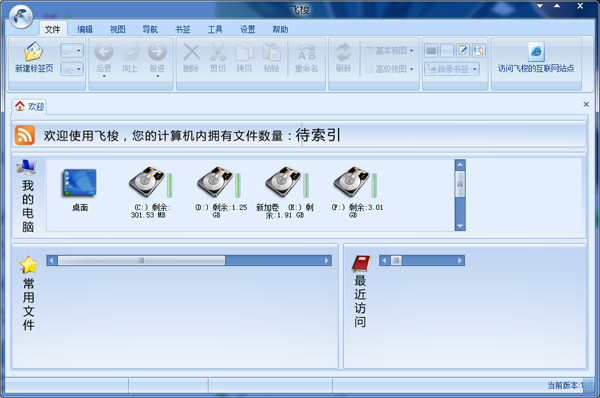Click the 飞梭 application logo button

[x=21, y=16]
